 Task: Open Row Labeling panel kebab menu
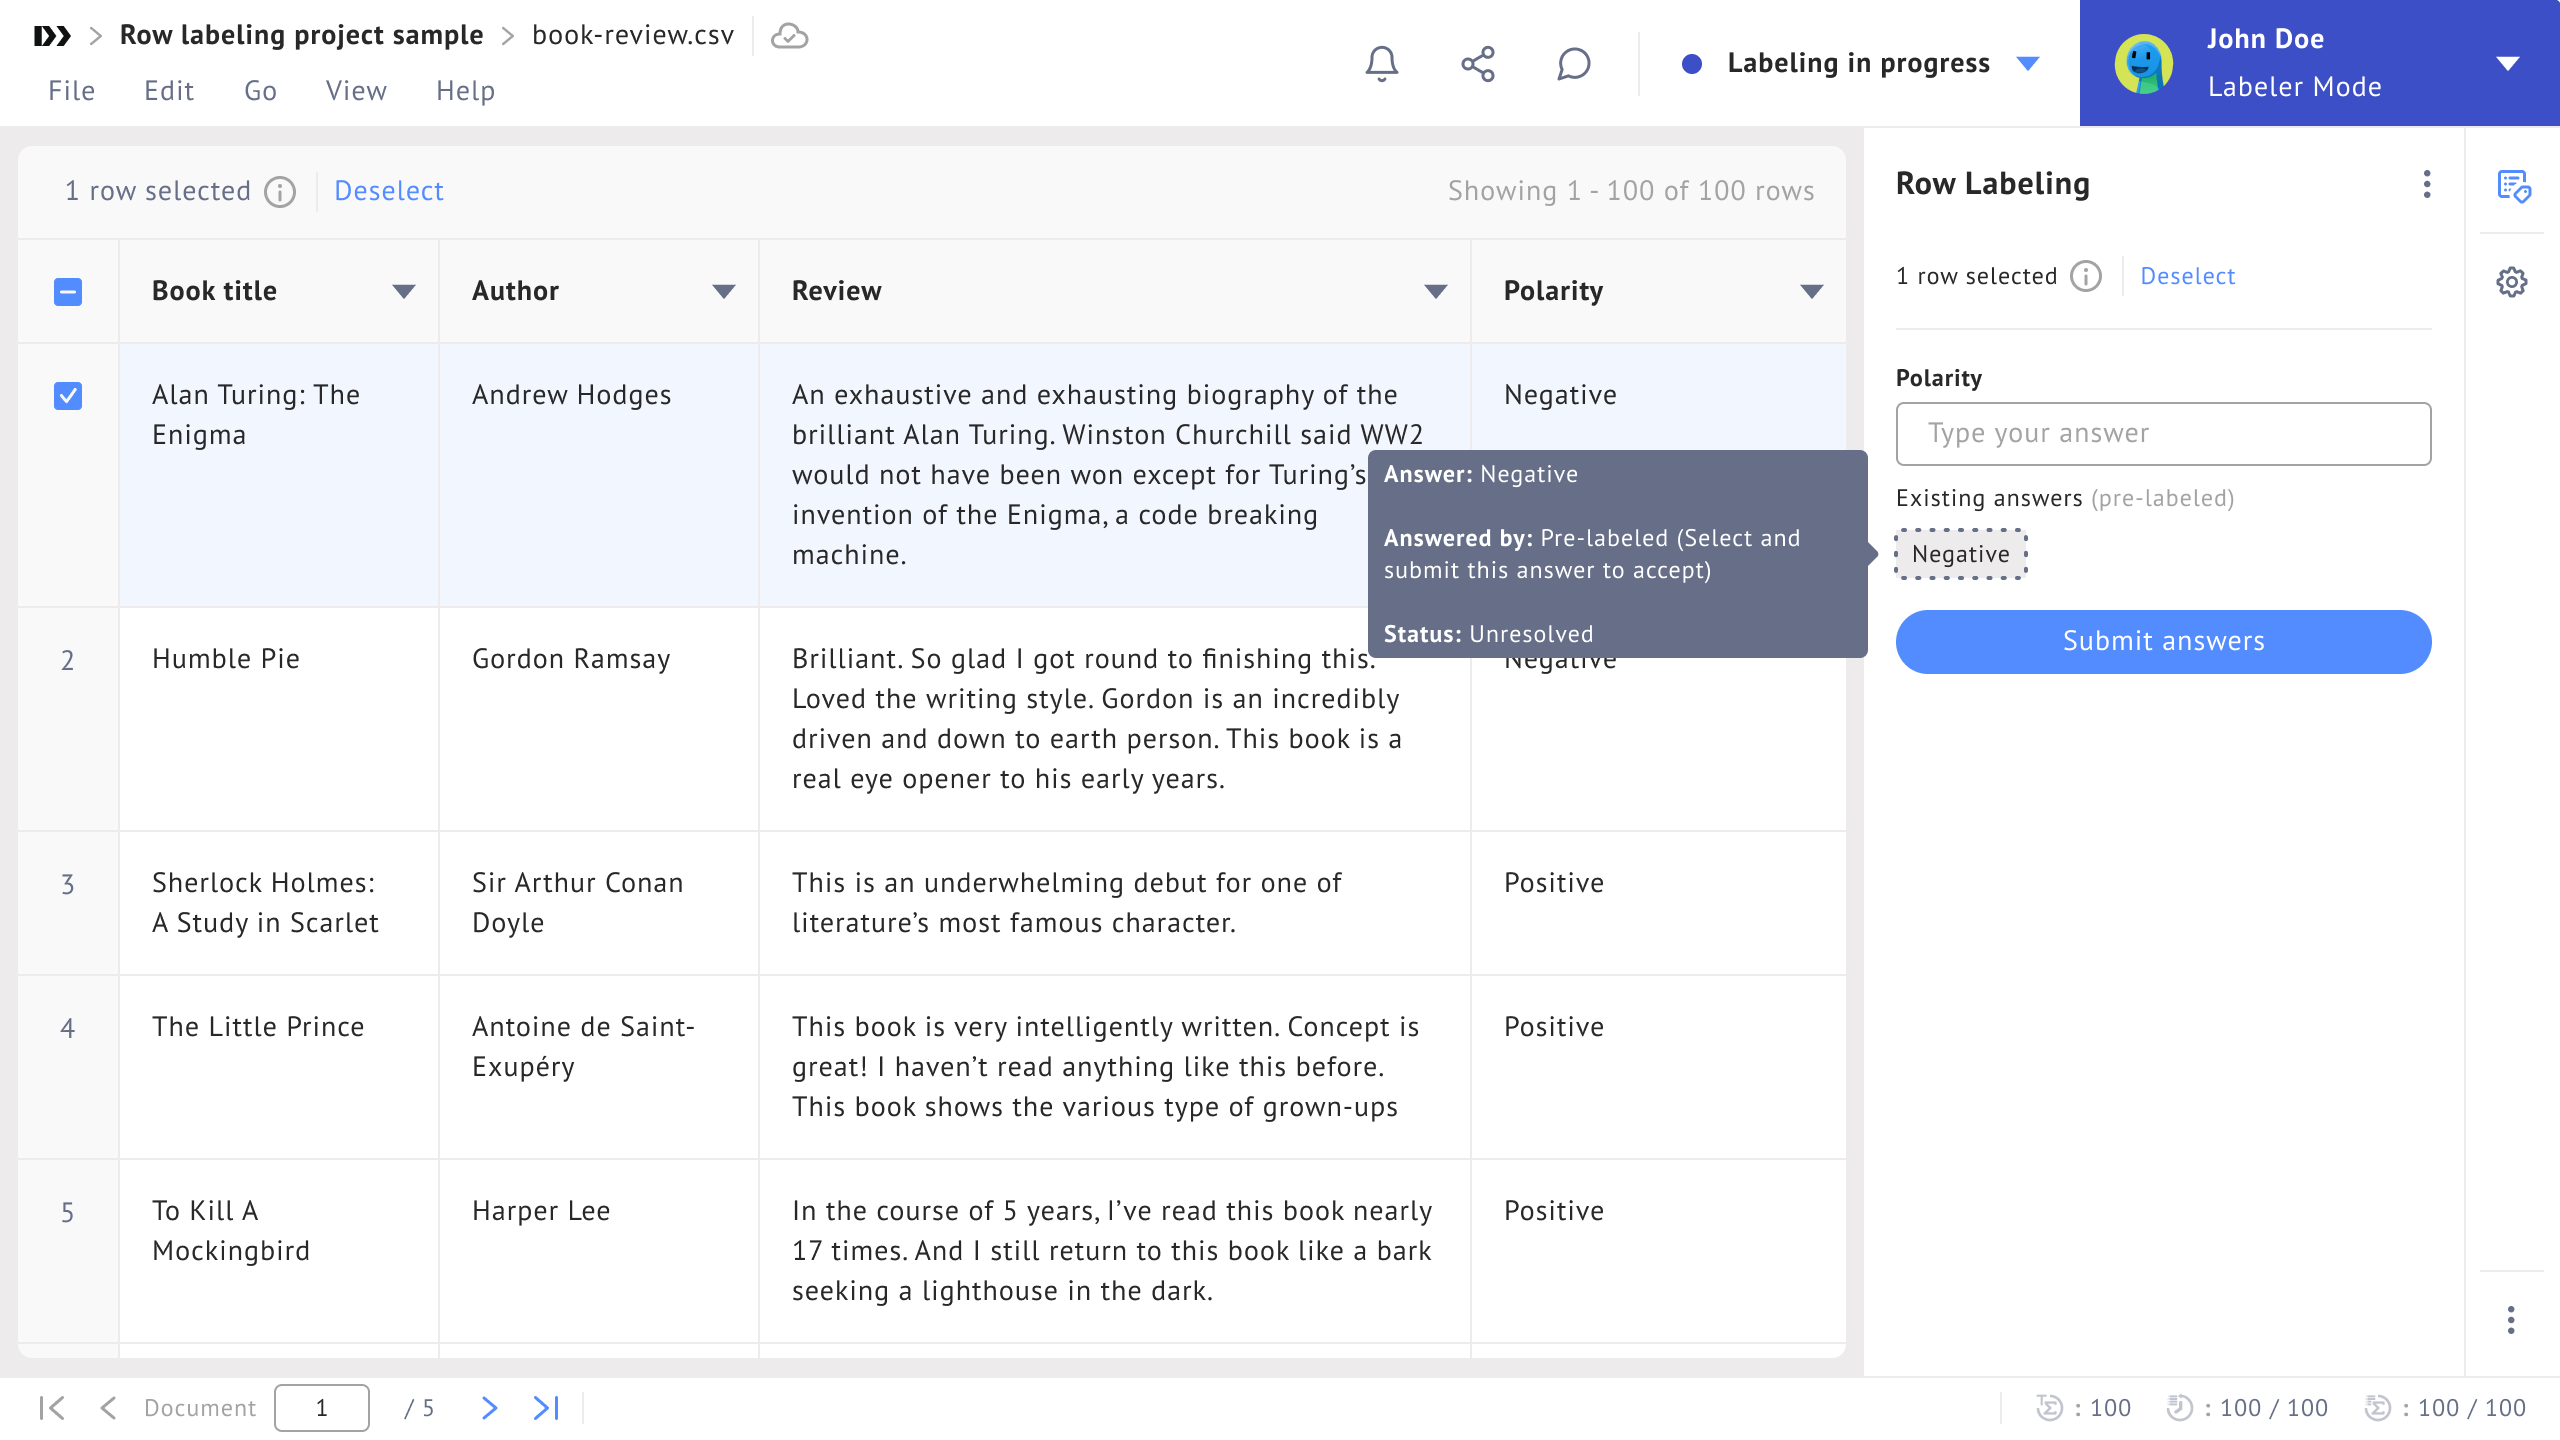pyautogui.click(x=2427, y=184)
